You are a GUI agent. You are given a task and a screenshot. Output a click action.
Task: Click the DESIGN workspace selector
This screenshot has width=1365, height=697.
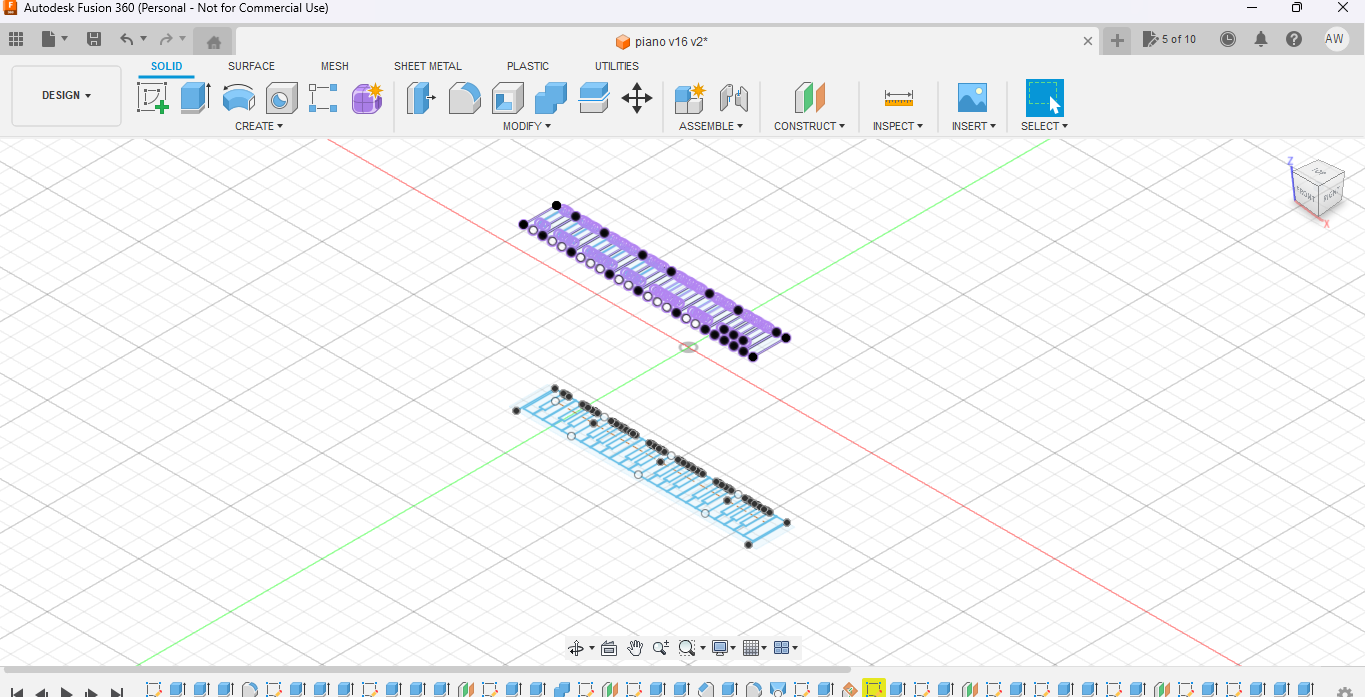tap(66, 95)
